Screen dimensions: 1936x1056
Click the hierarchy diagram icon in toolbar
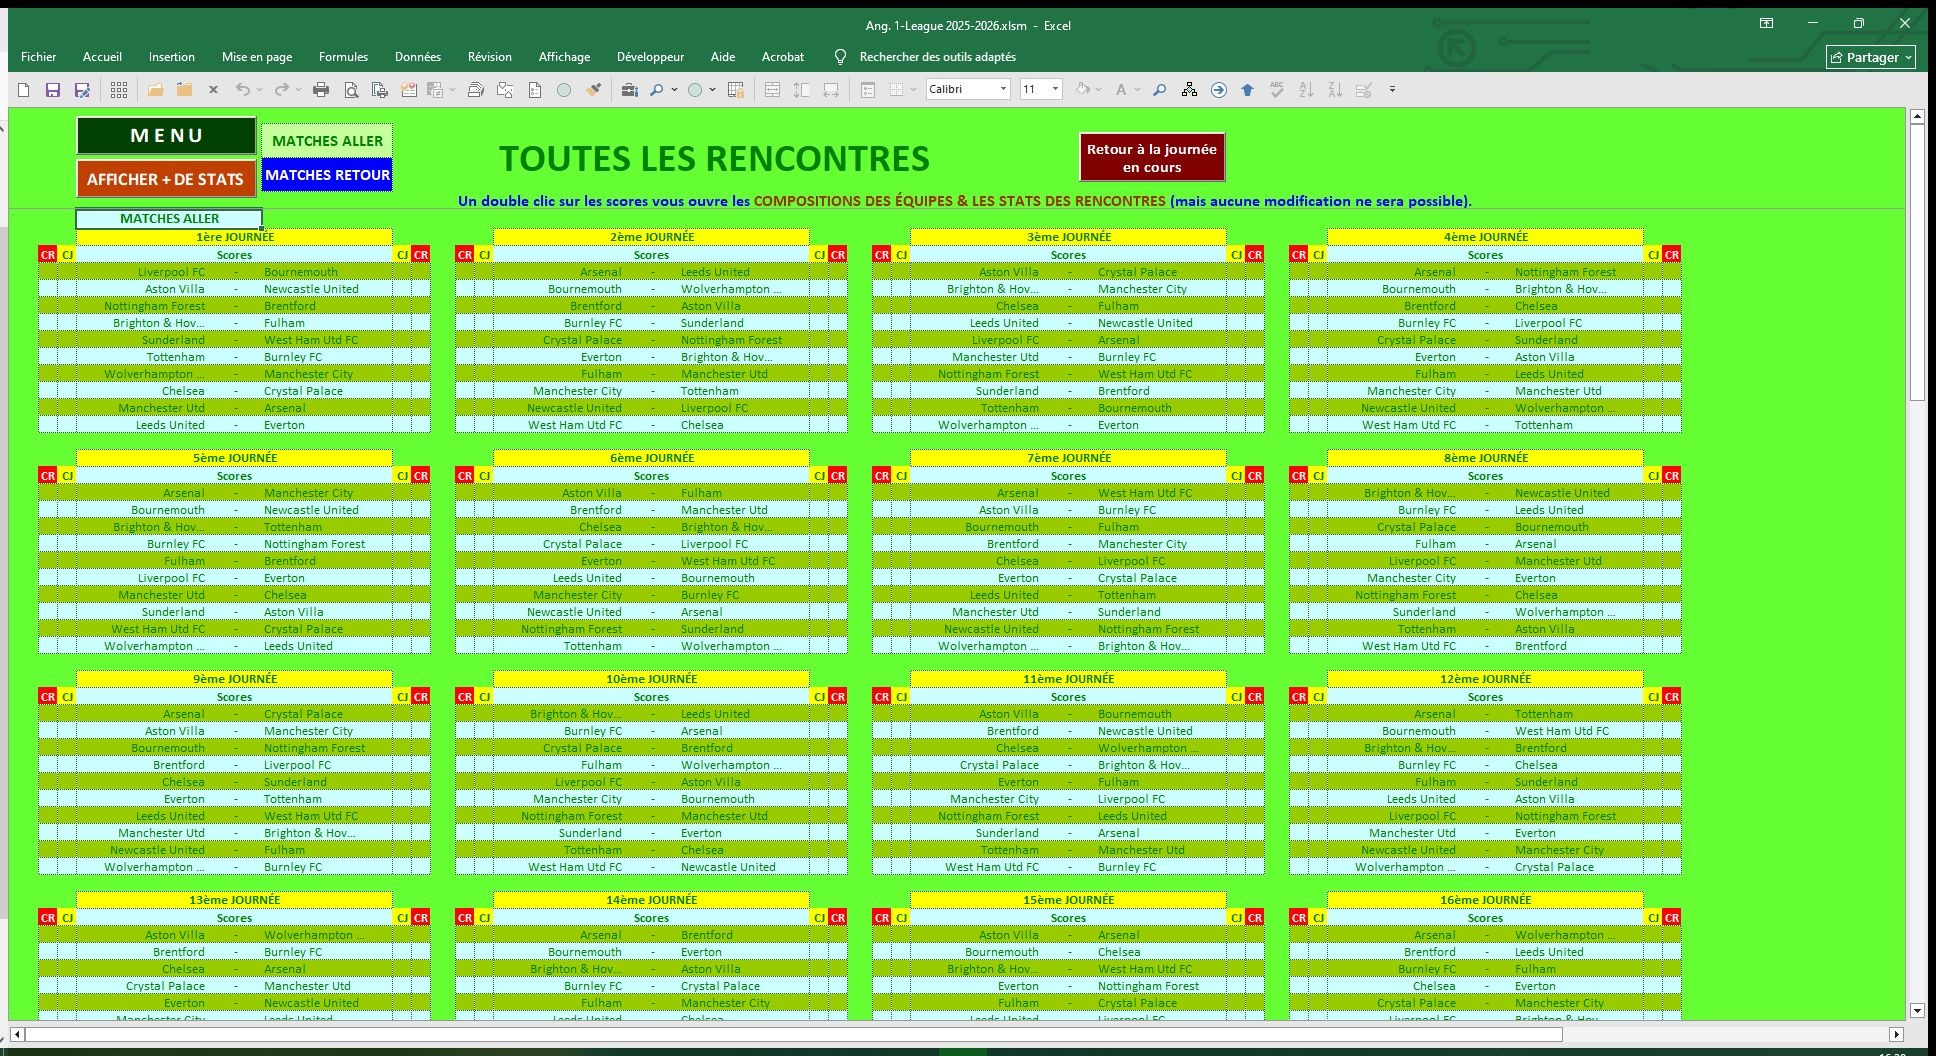(x=1189, y=90)
